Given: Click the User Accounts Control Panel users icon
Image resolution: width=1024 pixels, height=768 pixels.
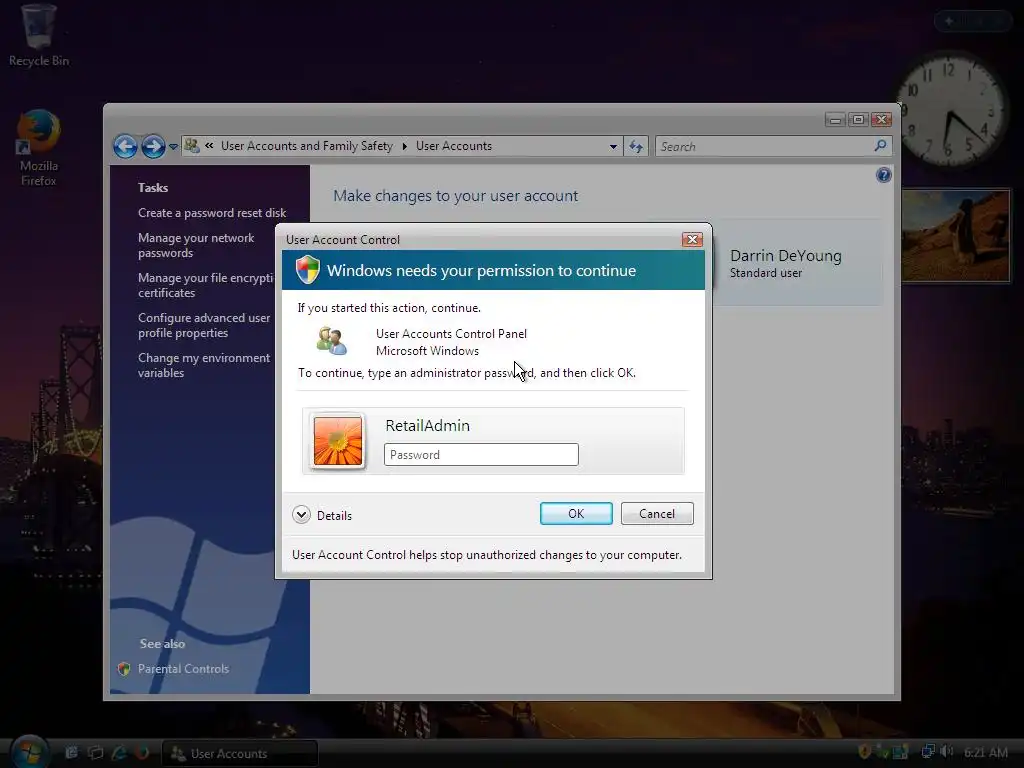Looking at the screenshot, I should point(332,341).
